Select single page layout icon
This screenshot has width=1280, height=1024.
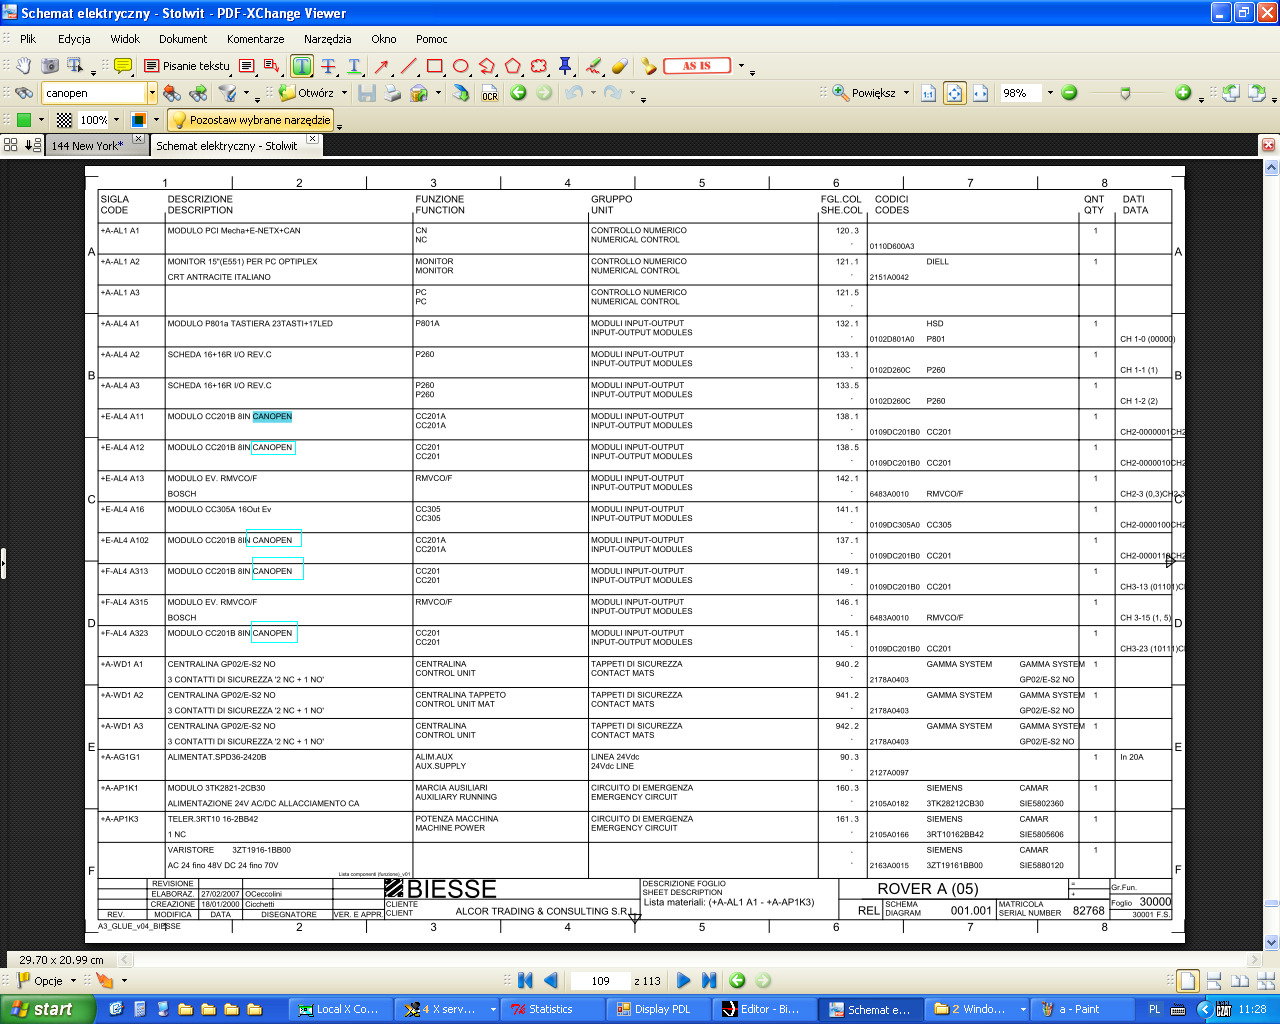[1187, 981]
